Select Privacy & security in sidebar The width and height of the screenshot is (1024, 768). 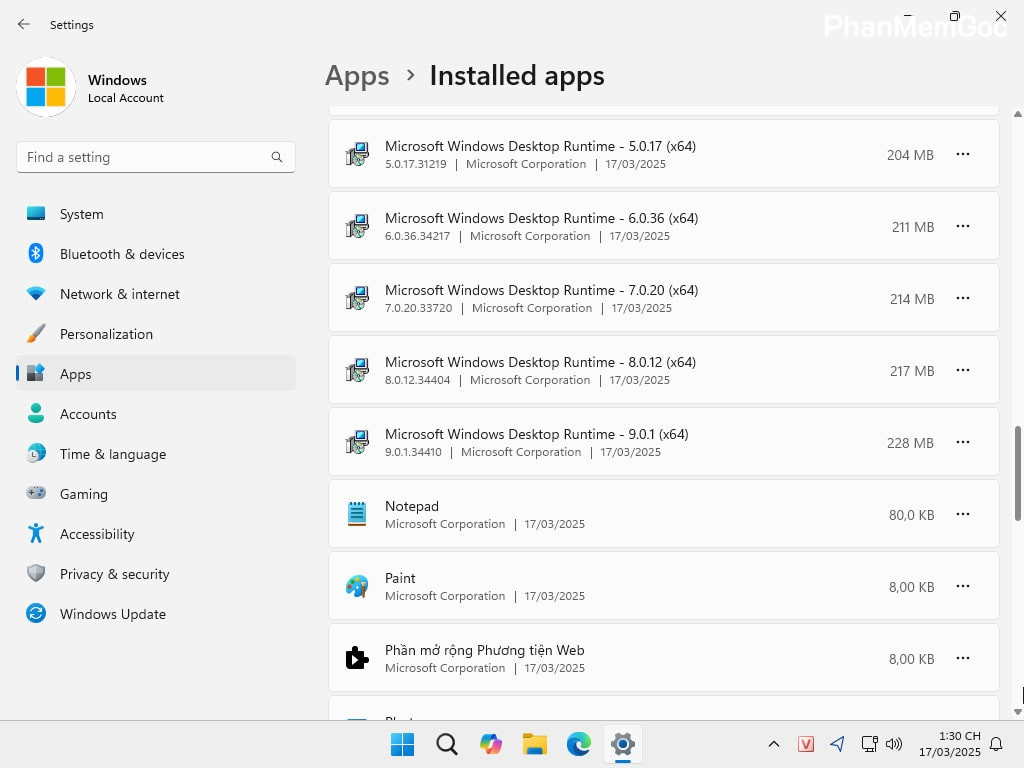(114, 574)
